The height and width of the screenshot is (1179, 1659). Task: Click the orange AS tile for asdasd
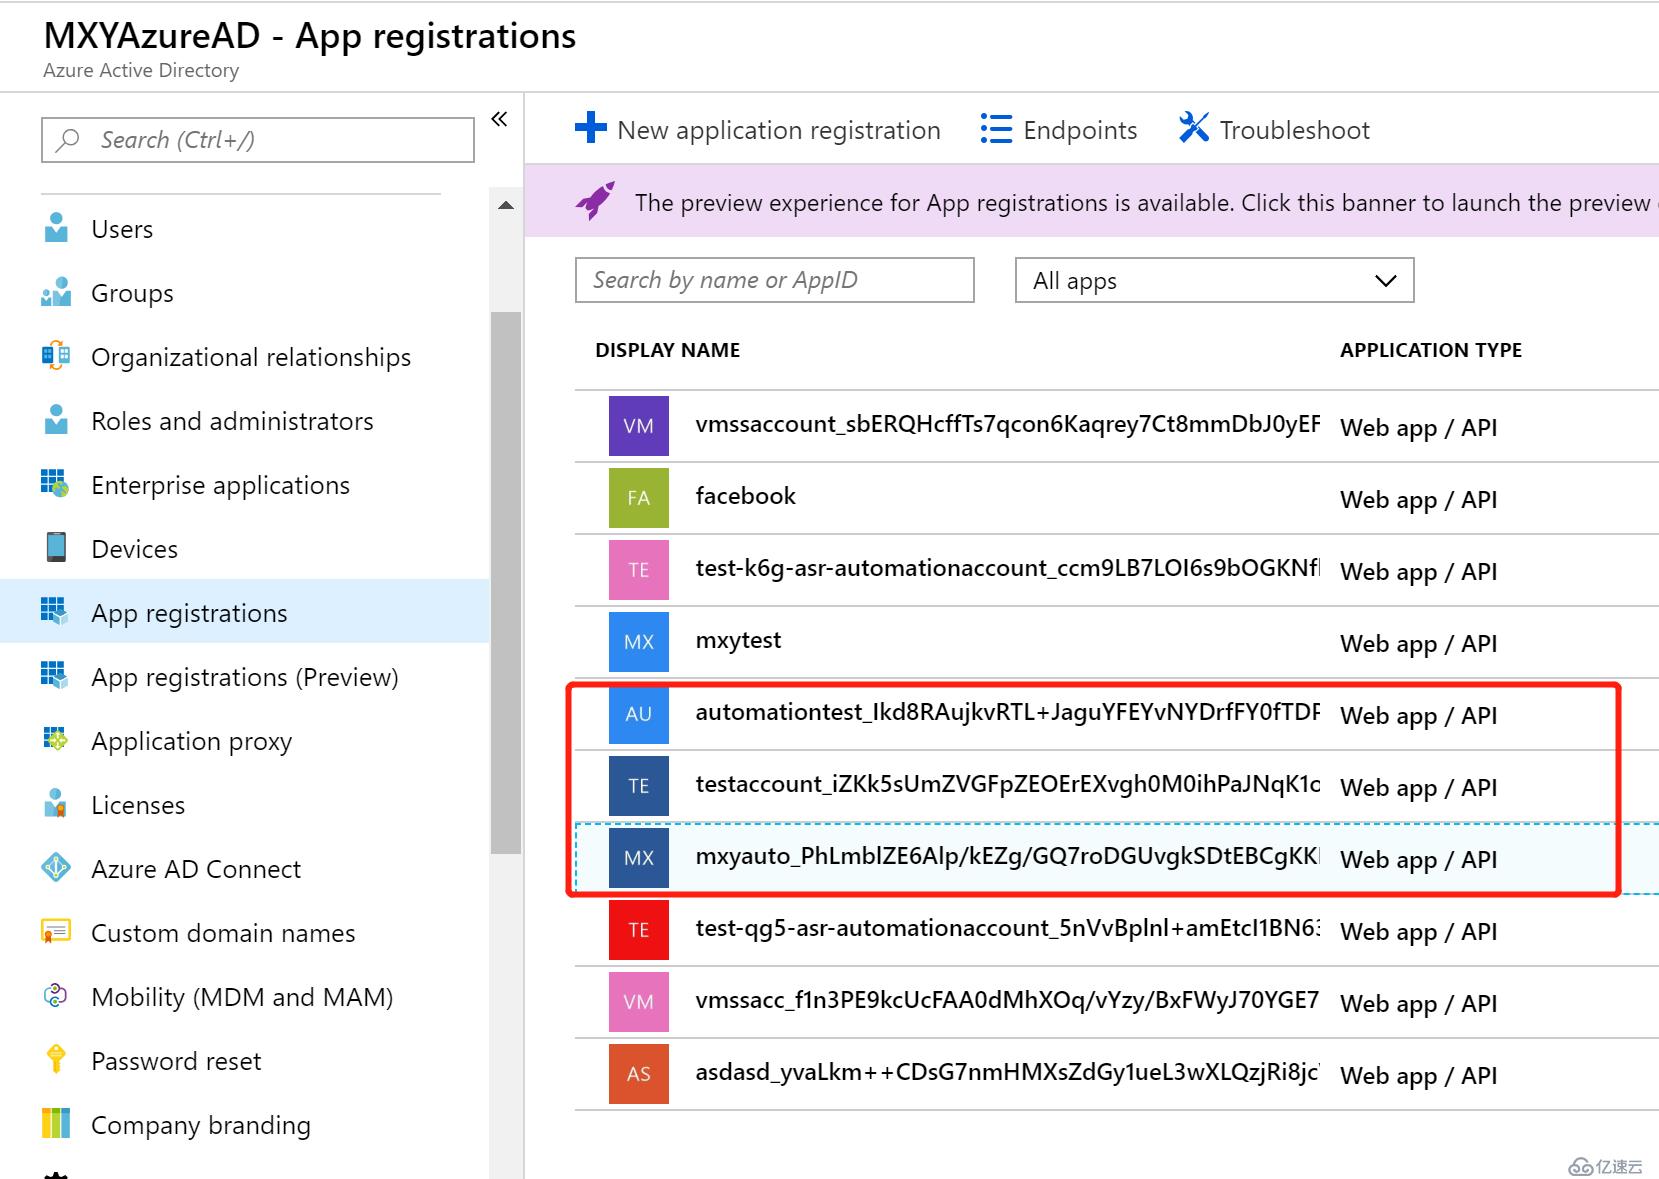click(639, 1074)
